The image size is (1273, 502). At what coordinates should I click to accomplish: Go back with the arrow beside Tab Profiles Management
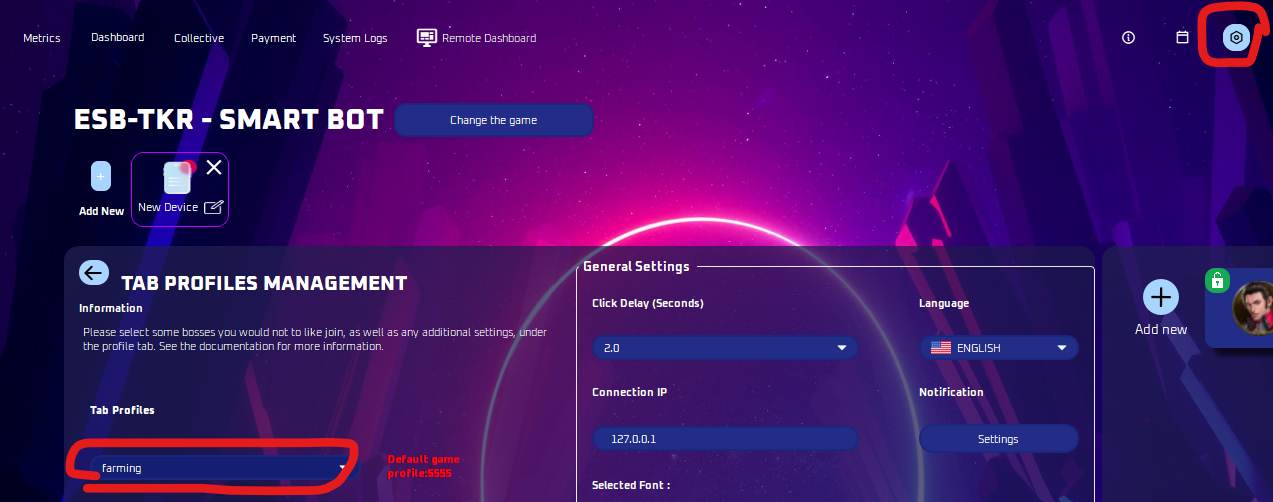[x=94, y=273]
